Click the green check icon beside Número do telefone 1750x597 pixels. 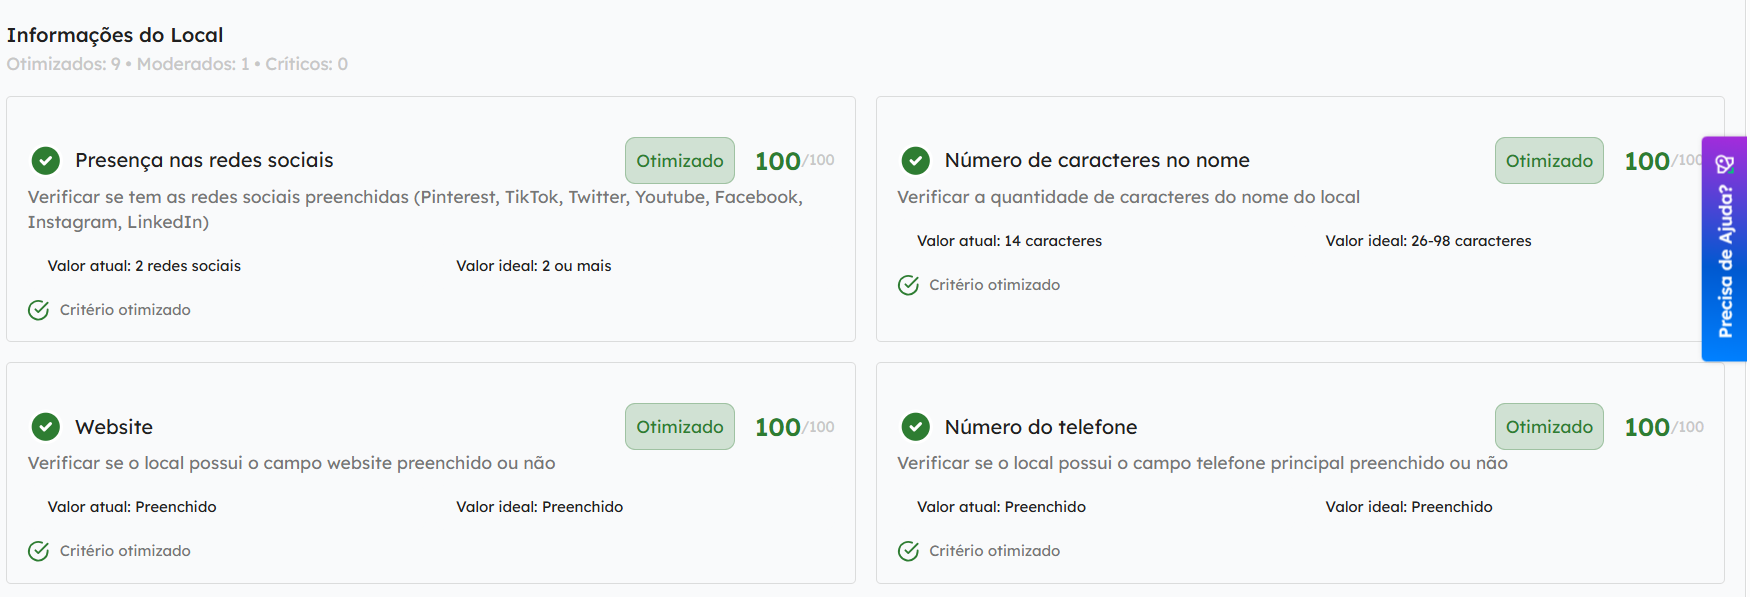(915, 427)
